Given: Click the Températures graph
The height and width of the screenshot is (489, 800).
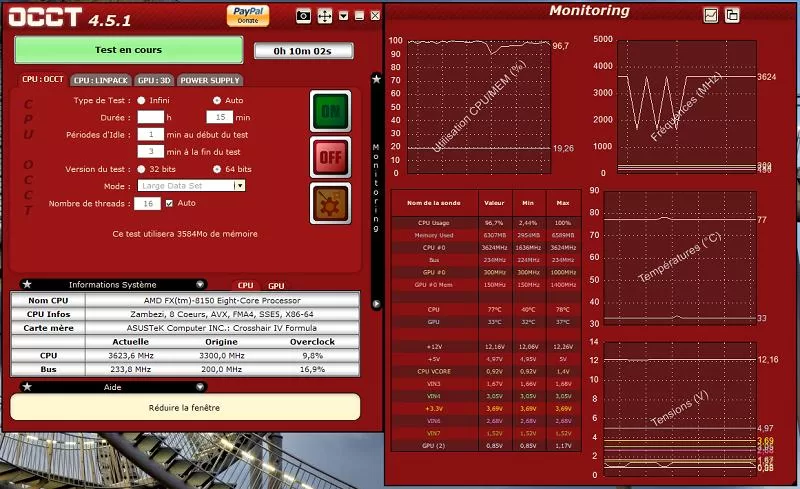Looking at the screenshot, I should tap(680, 258).
